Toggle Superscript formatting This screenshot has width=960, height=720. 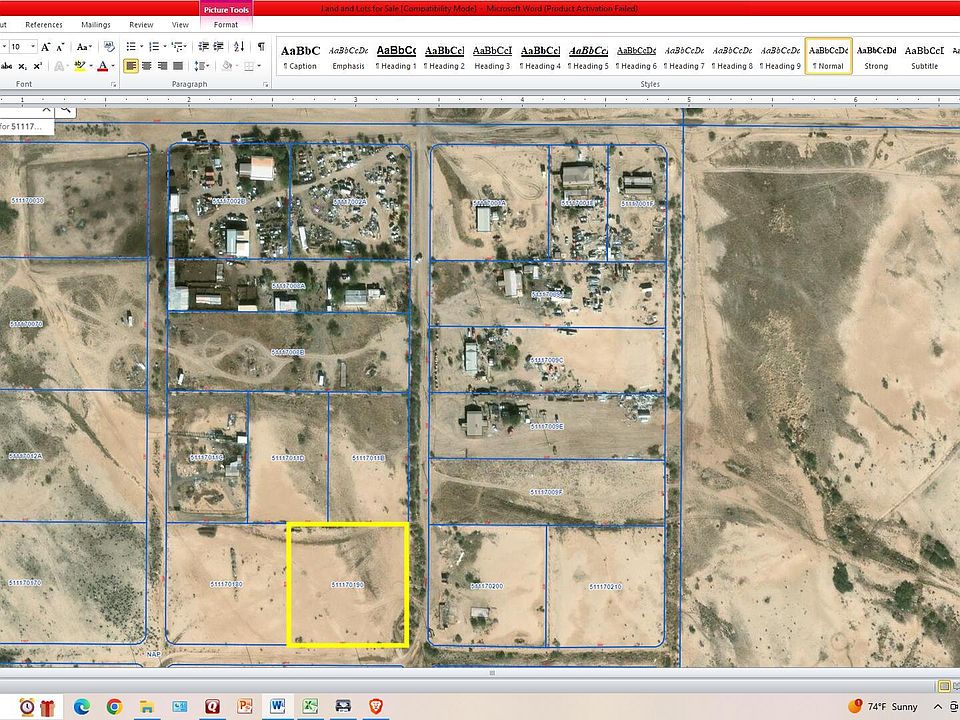click(38, 66)
